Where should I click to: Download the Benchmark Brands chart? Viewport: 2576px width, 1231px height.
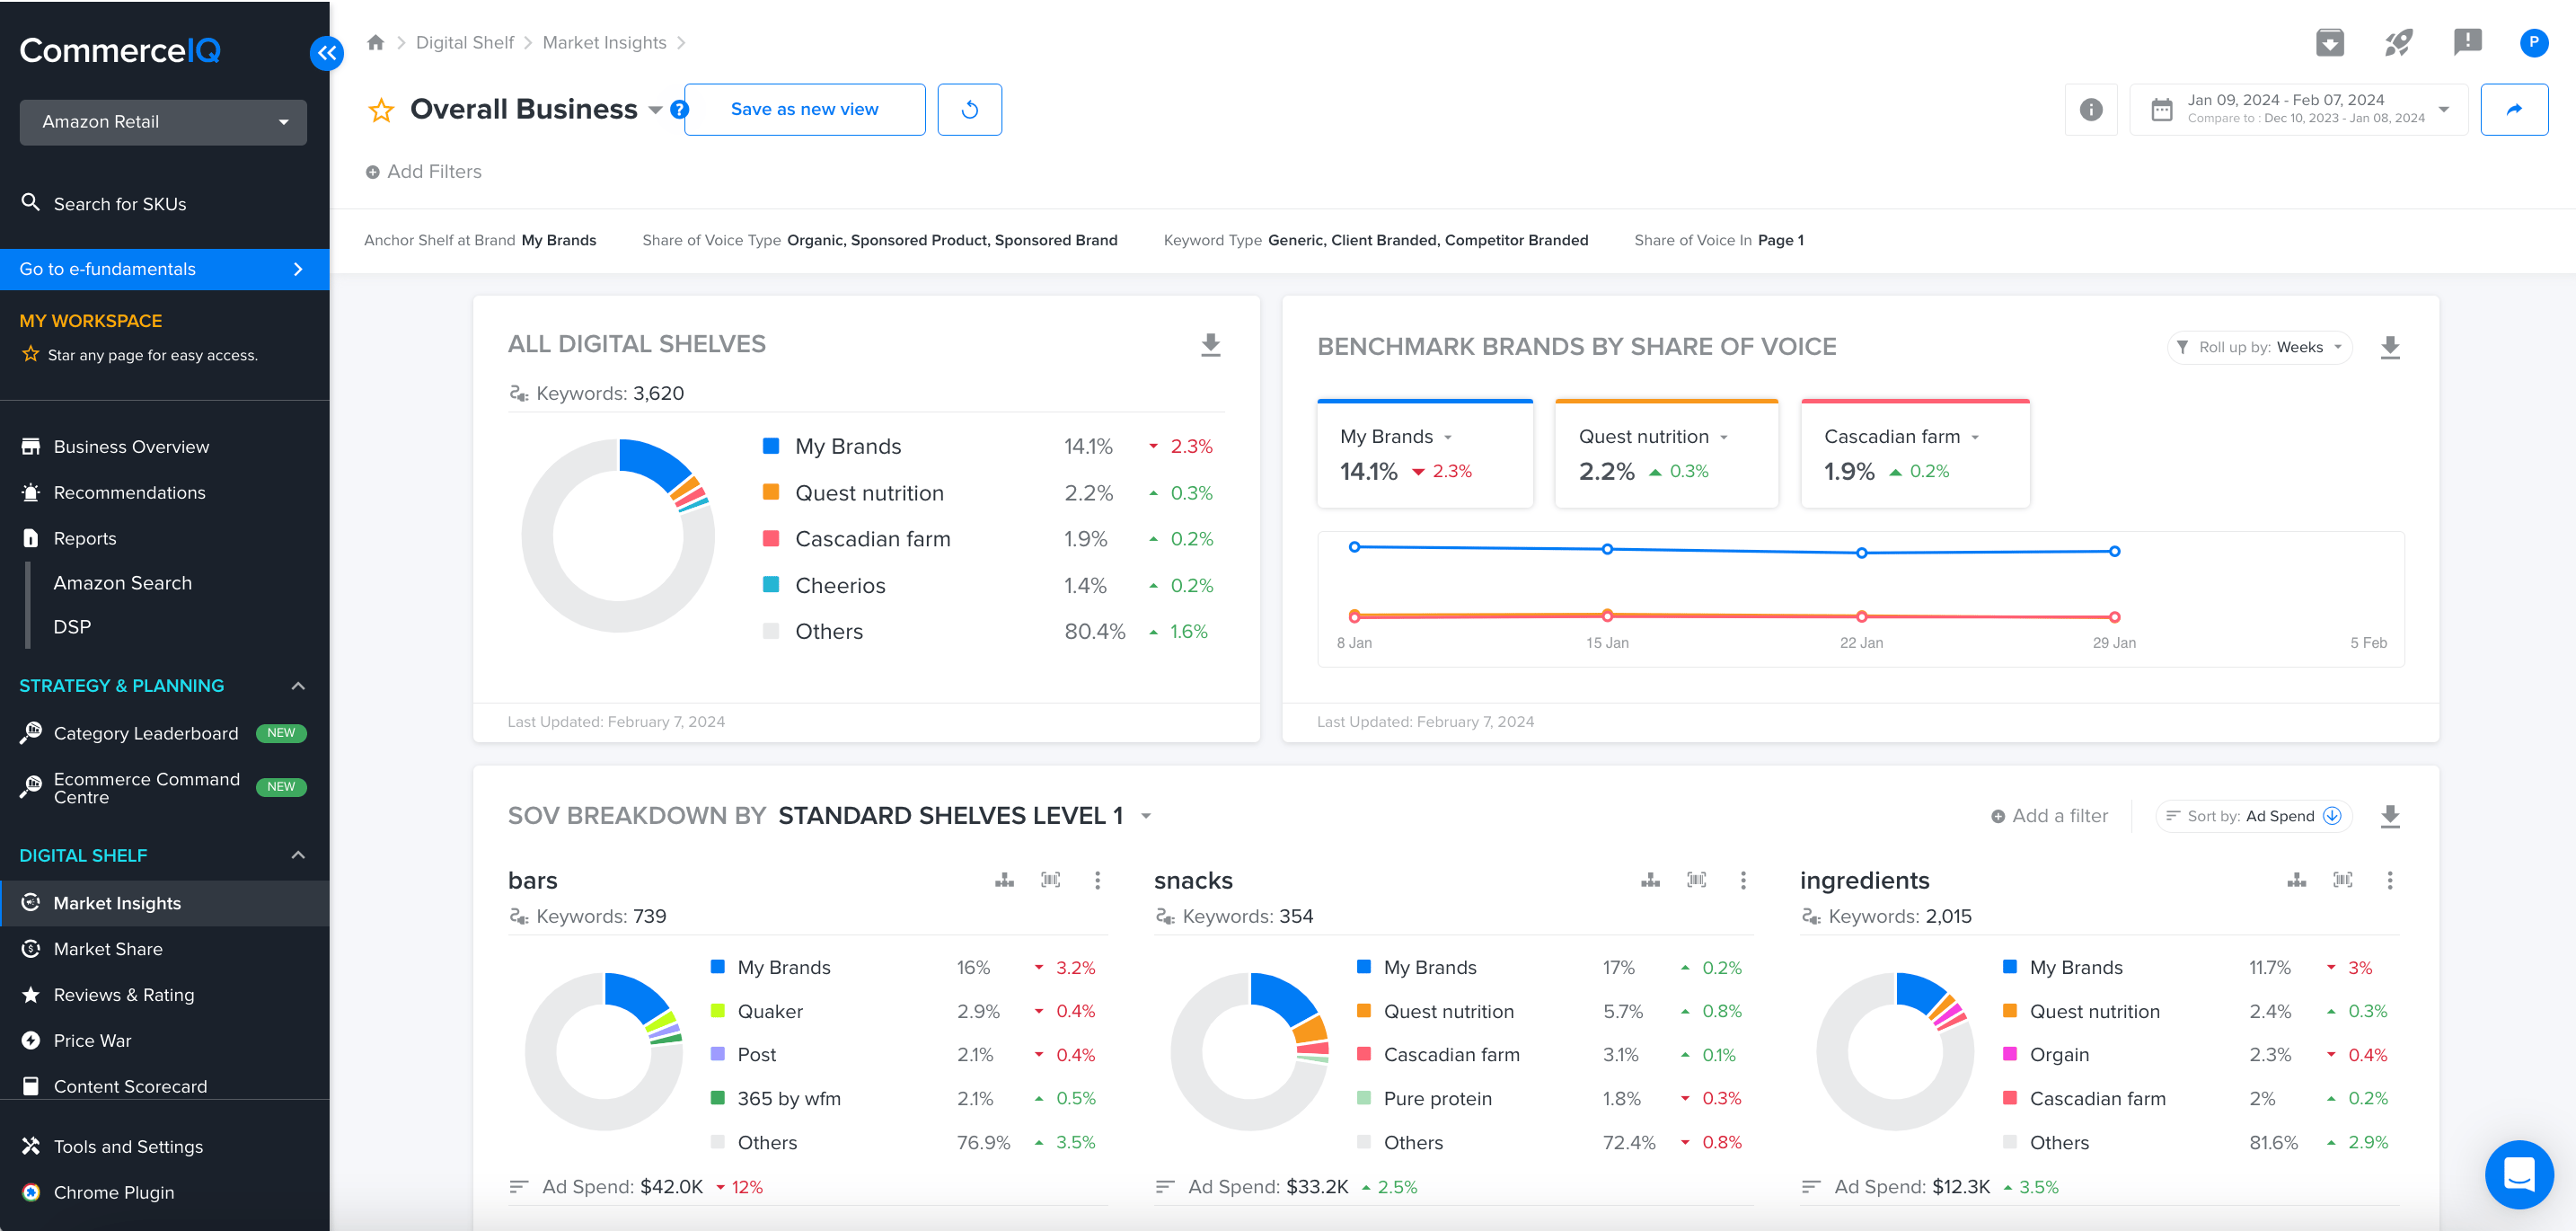point(2389,347)
